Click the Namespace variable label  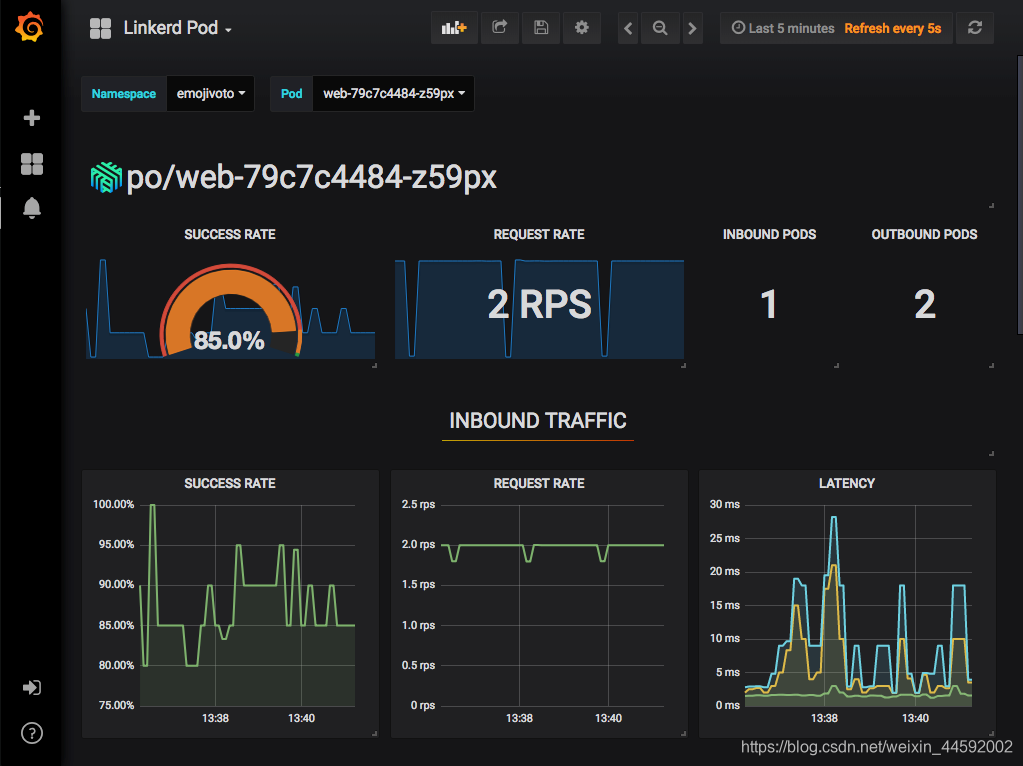pos(124,93)
